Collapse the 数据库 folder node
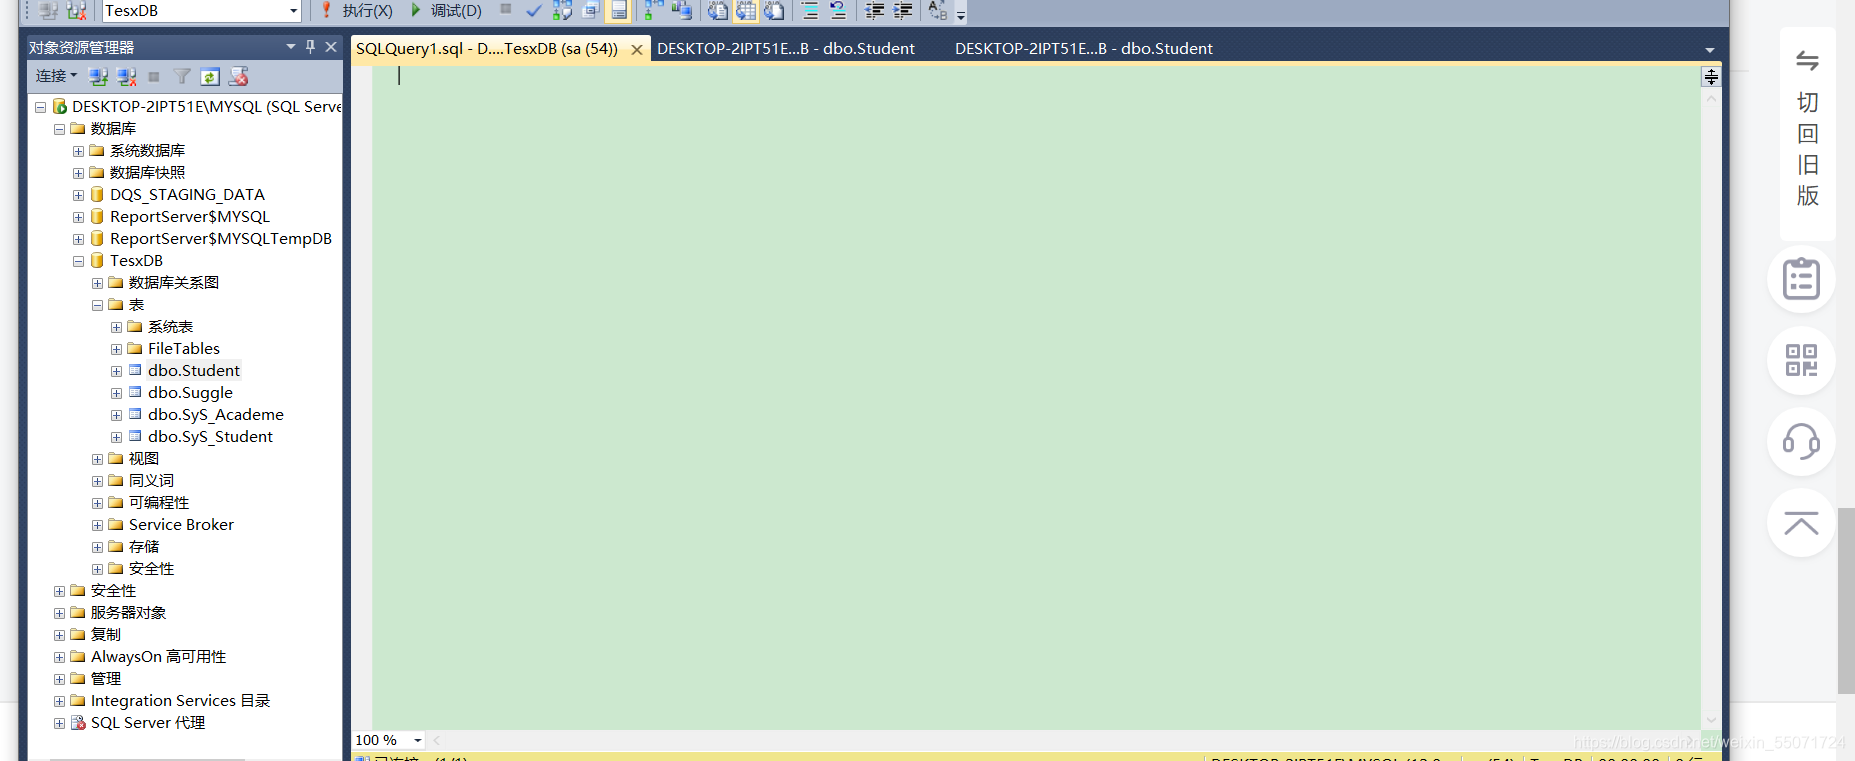Image resolution: width=1855 pixels, height=761 pixels. (x=59, y=129)
